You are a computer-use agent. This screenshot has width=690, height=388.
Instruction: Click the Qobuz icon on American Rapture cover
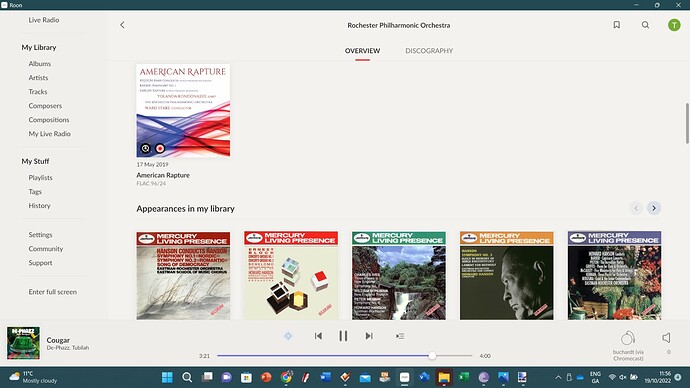pyautogui.click(x=145, y=149)
